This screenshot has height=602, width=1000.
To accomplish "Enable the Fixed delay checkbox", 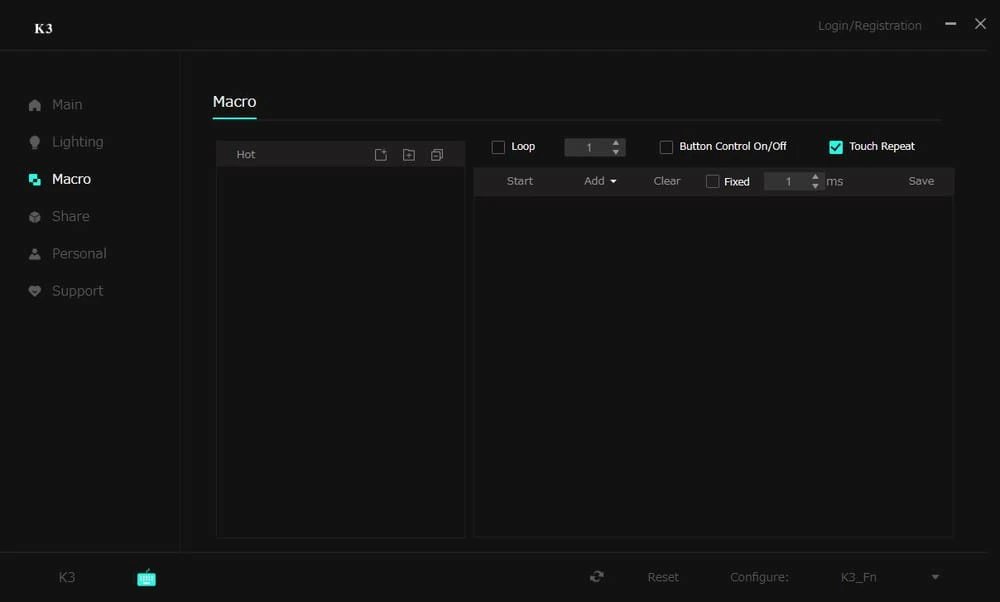I will [x=712, y=182].
